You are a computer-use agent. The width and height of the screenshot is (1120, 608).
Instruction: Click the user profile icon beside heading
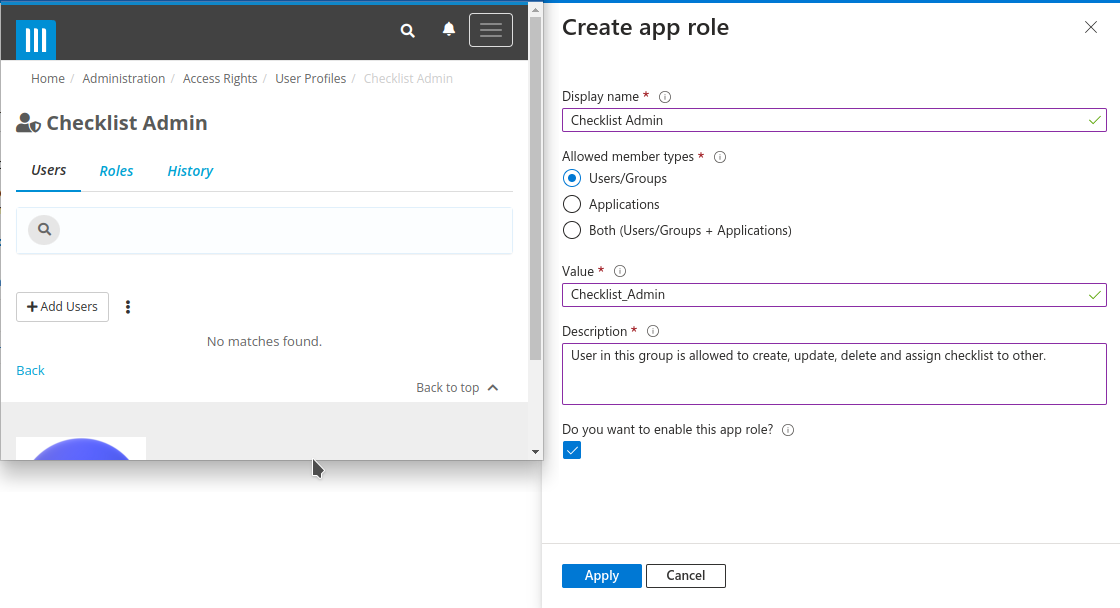click(x=28, y=123)
